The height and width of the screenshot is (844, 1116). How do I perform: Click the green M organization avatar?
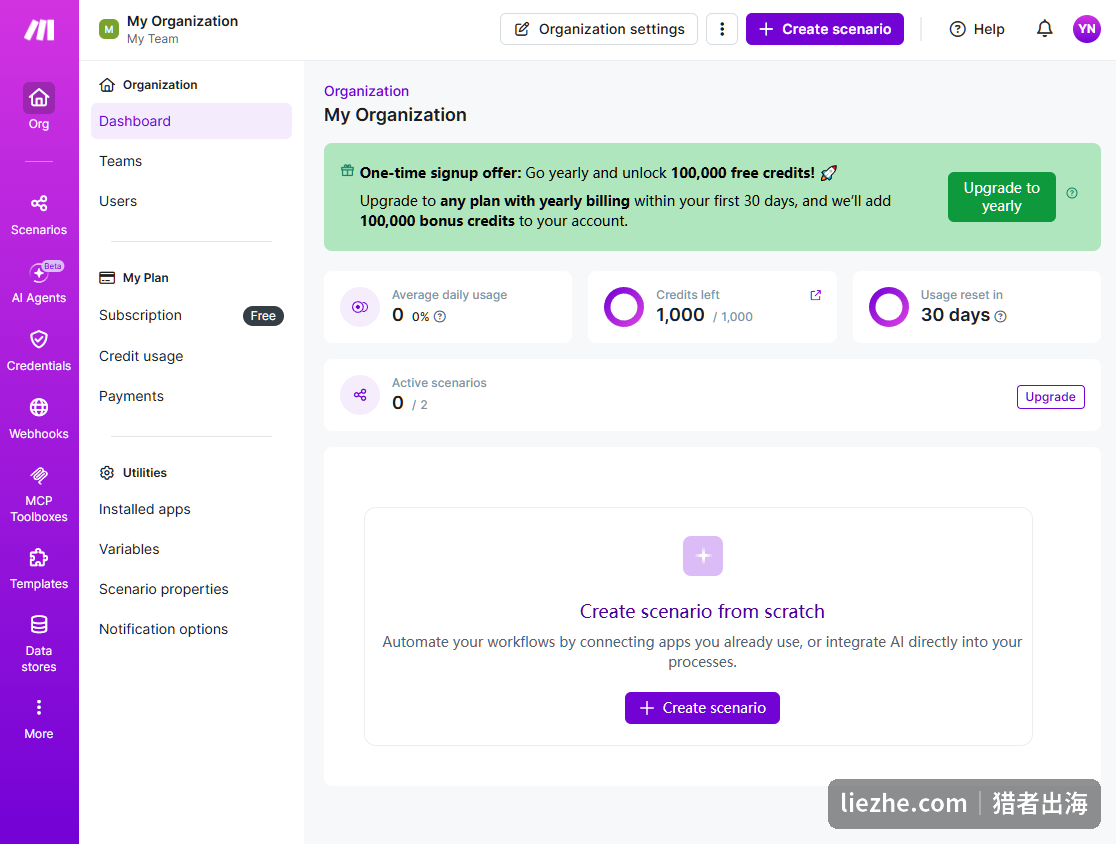[x=108, y=29]
